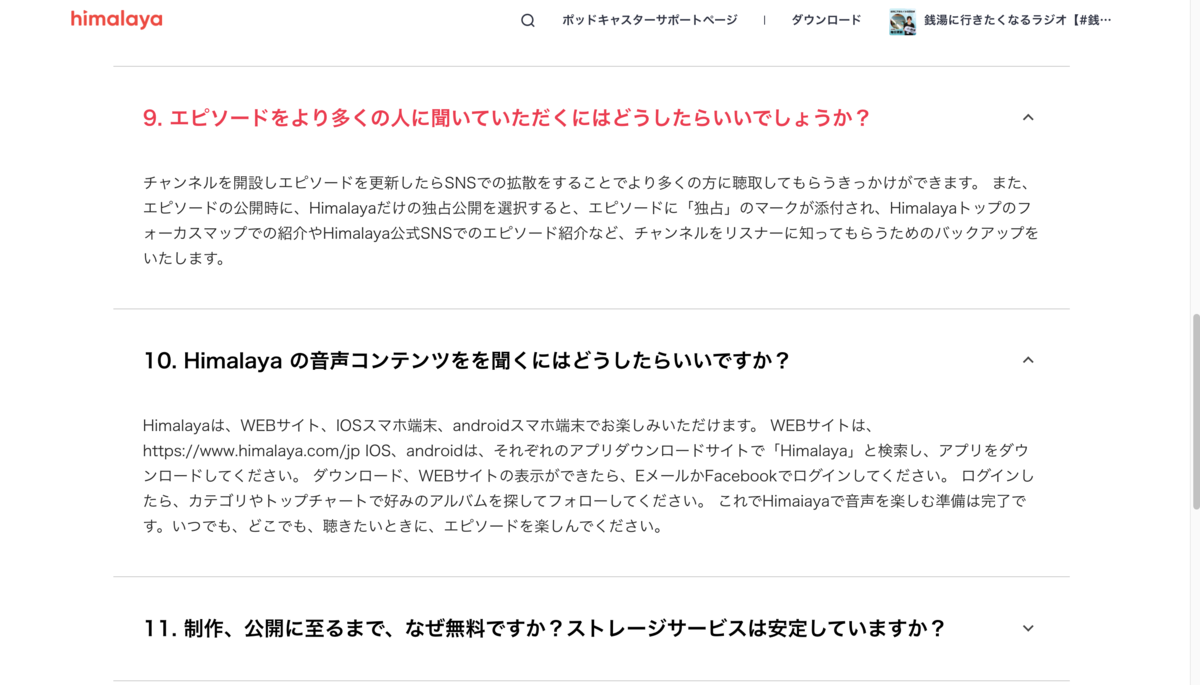
Task: Toggle question 9 heading about listeners
Action: (505, 117)
